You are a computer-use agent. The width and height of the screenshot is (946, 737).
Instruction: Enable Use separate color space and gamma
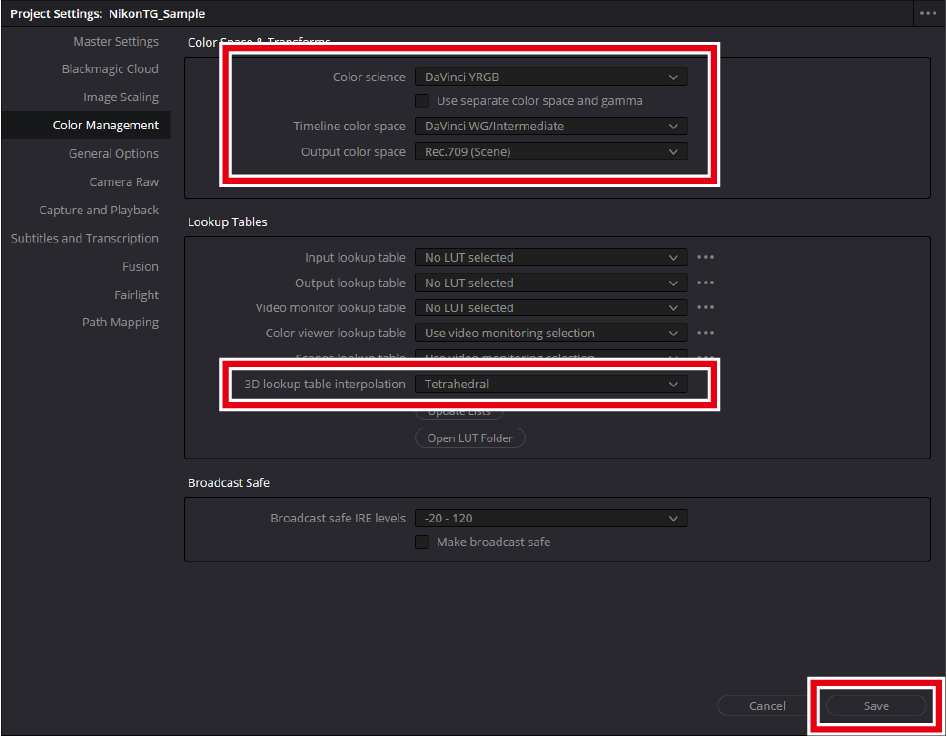pyautogui.click(x=422, y=101)
